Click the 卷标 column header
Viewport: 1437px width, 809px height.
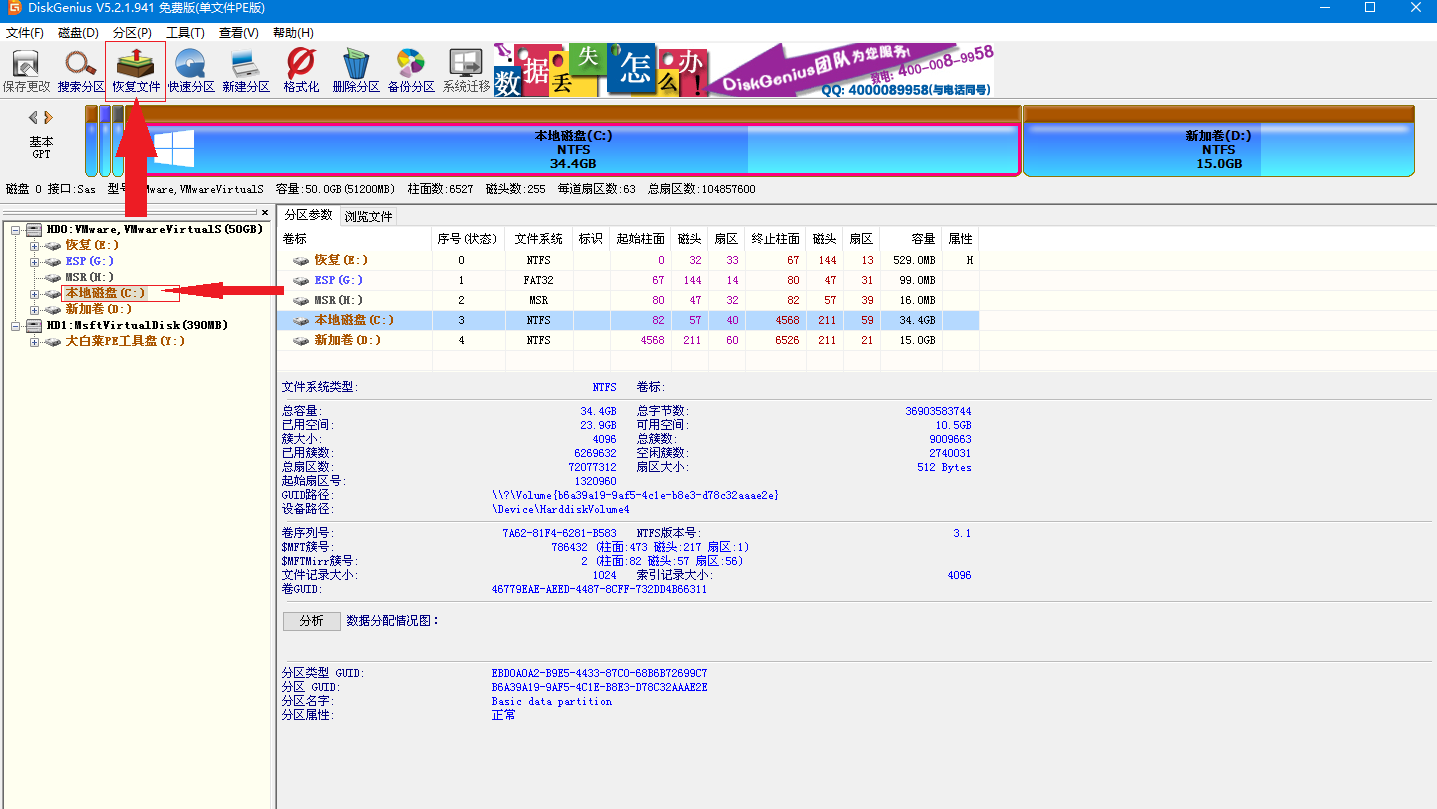[x=355, y=239]
